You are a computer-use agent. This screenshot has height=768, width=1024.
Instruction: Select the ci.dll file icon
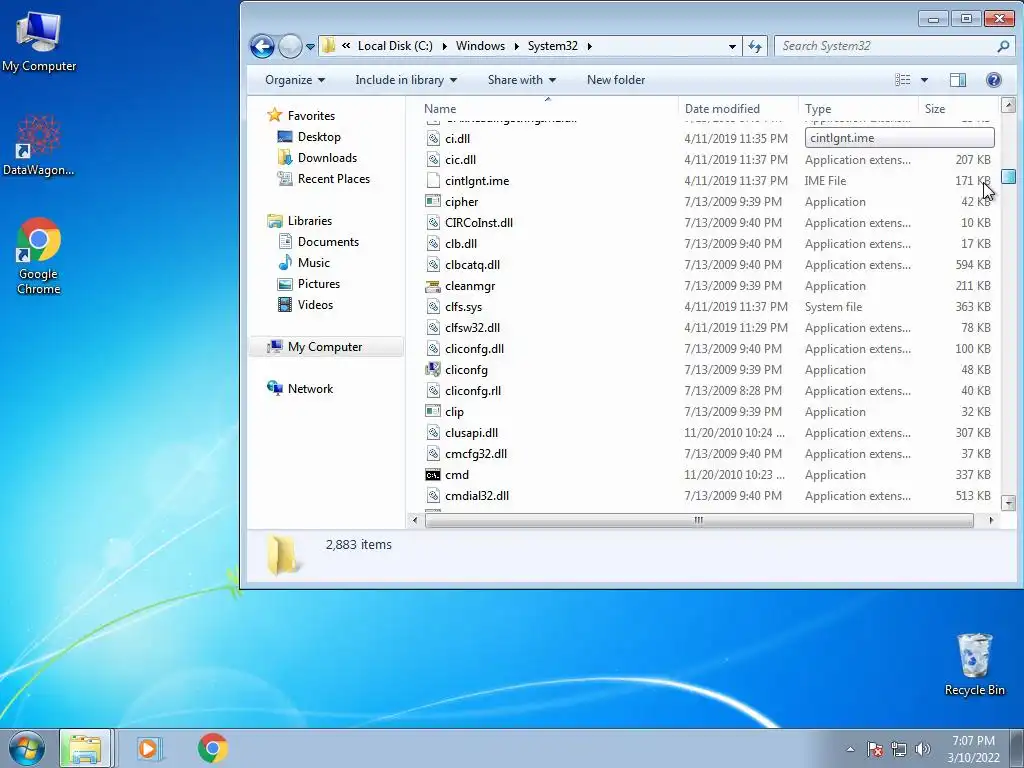click(433, 138)
